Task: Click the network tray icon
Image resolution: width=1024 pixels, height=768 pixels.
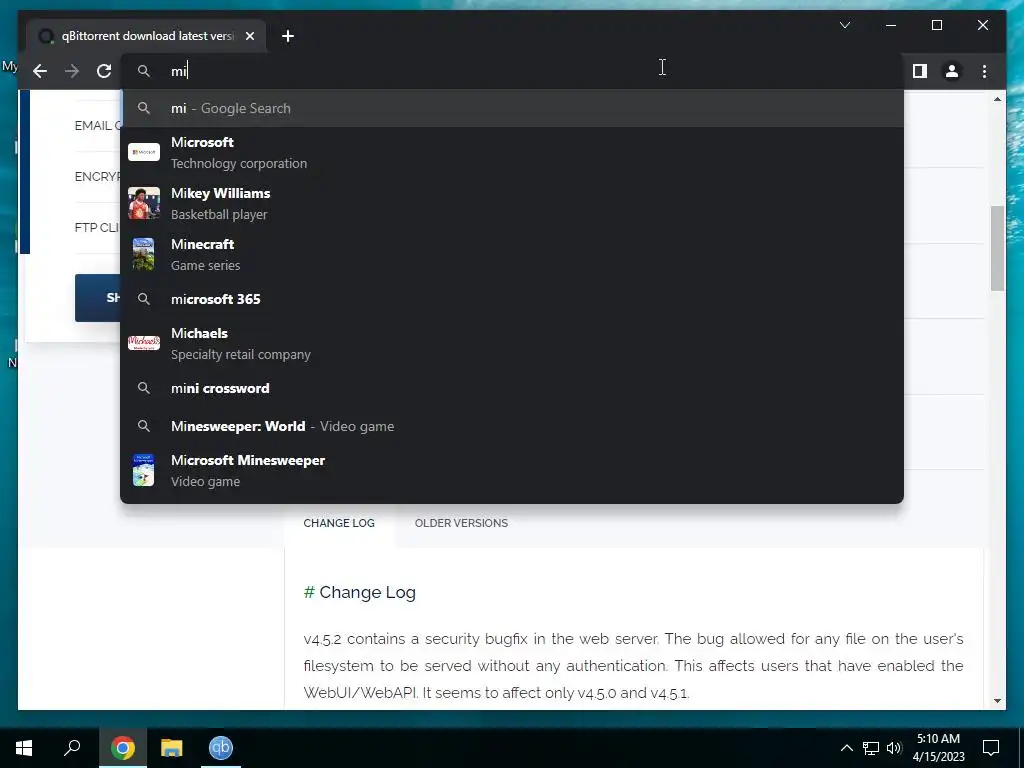Action: pyautogui.click(x=871, y=748)
